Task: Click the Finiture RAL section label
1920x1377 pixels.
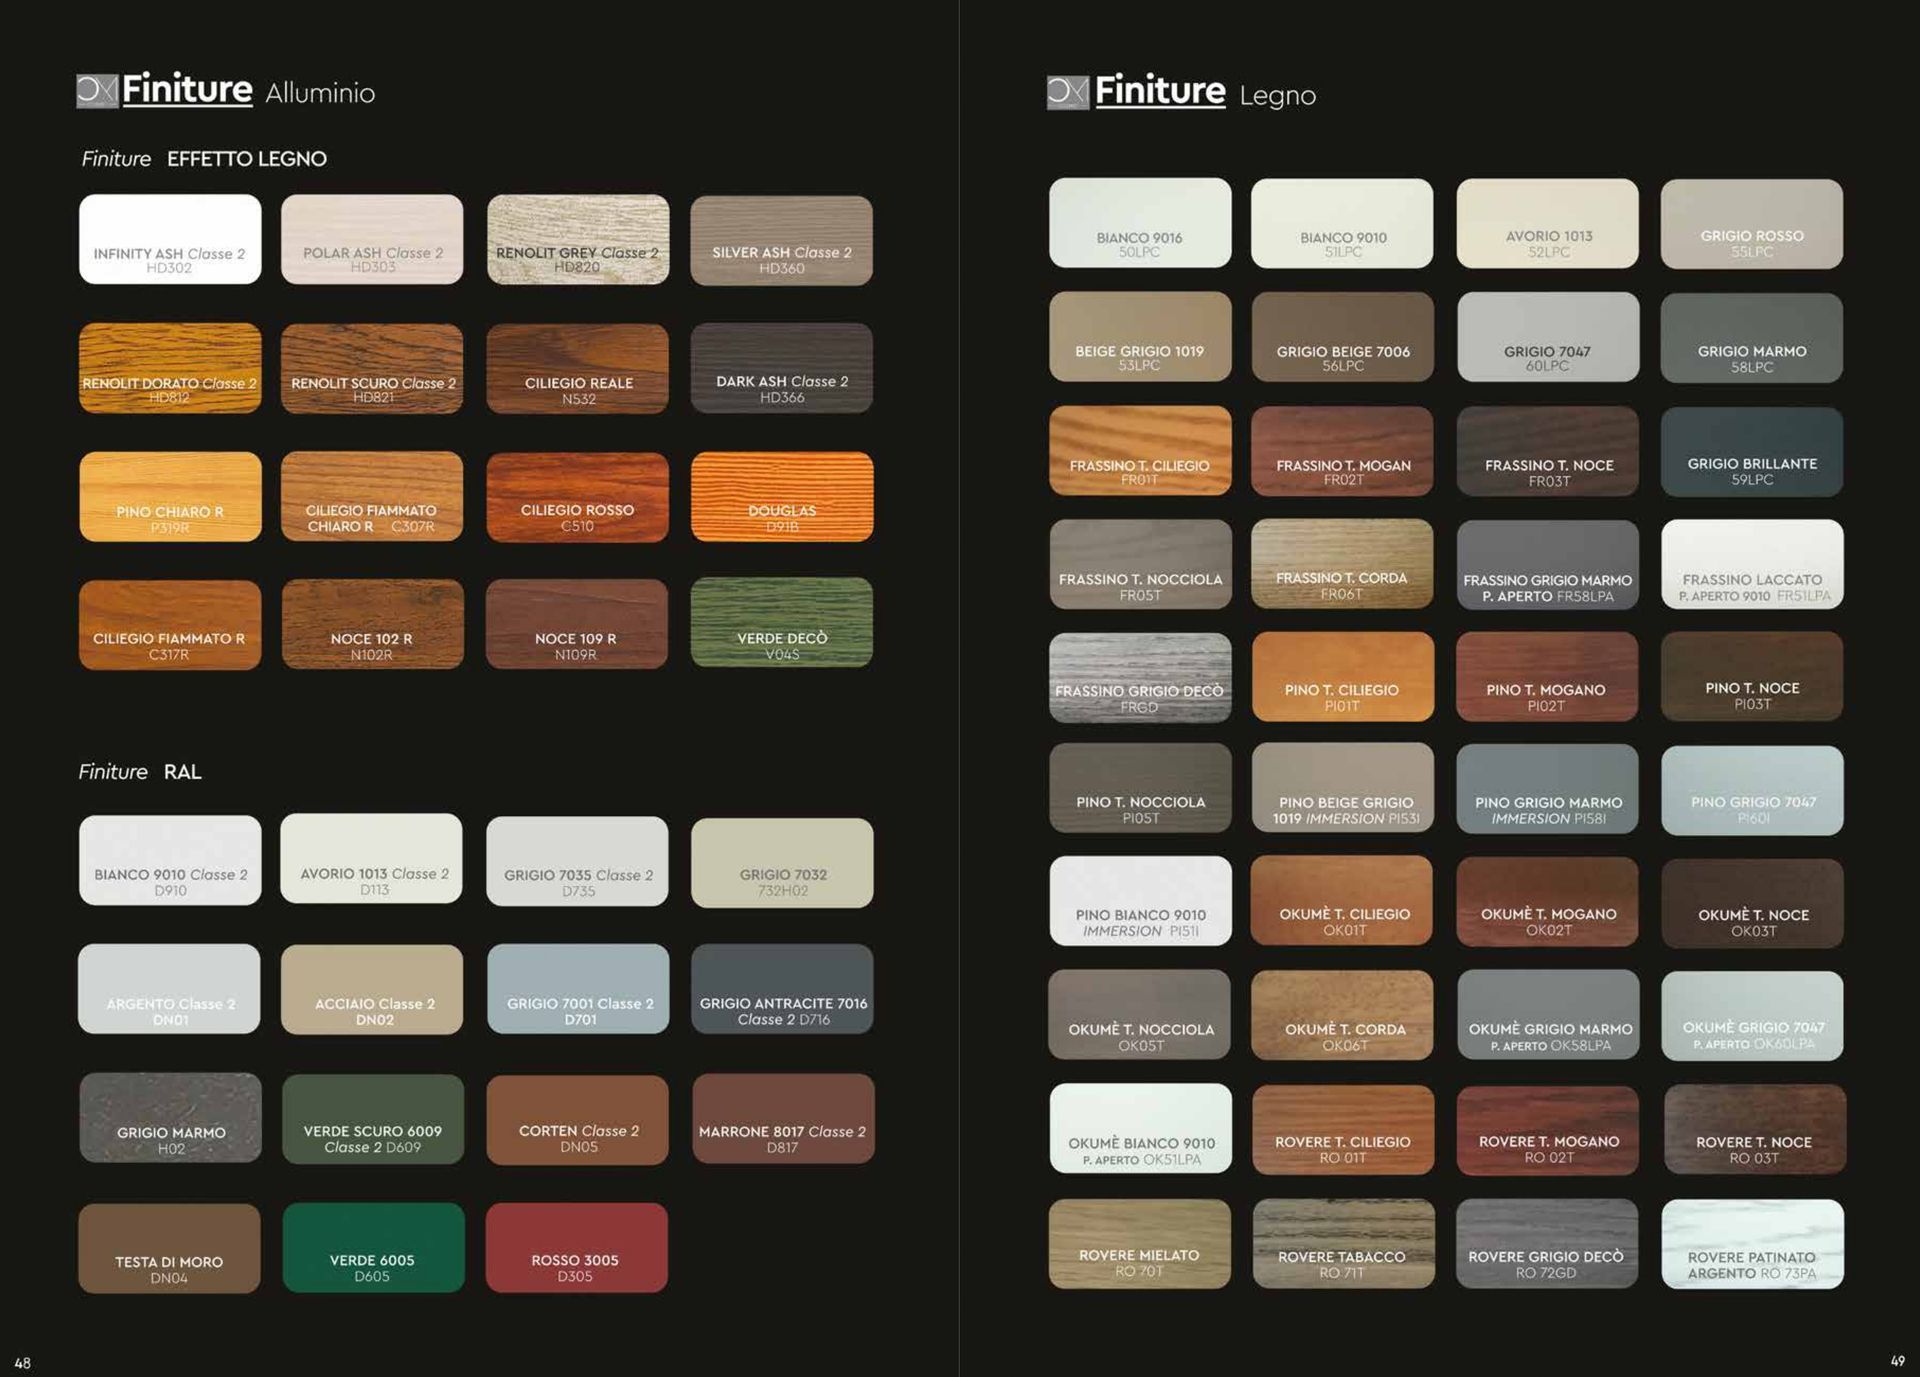Action: click(140, 772)
